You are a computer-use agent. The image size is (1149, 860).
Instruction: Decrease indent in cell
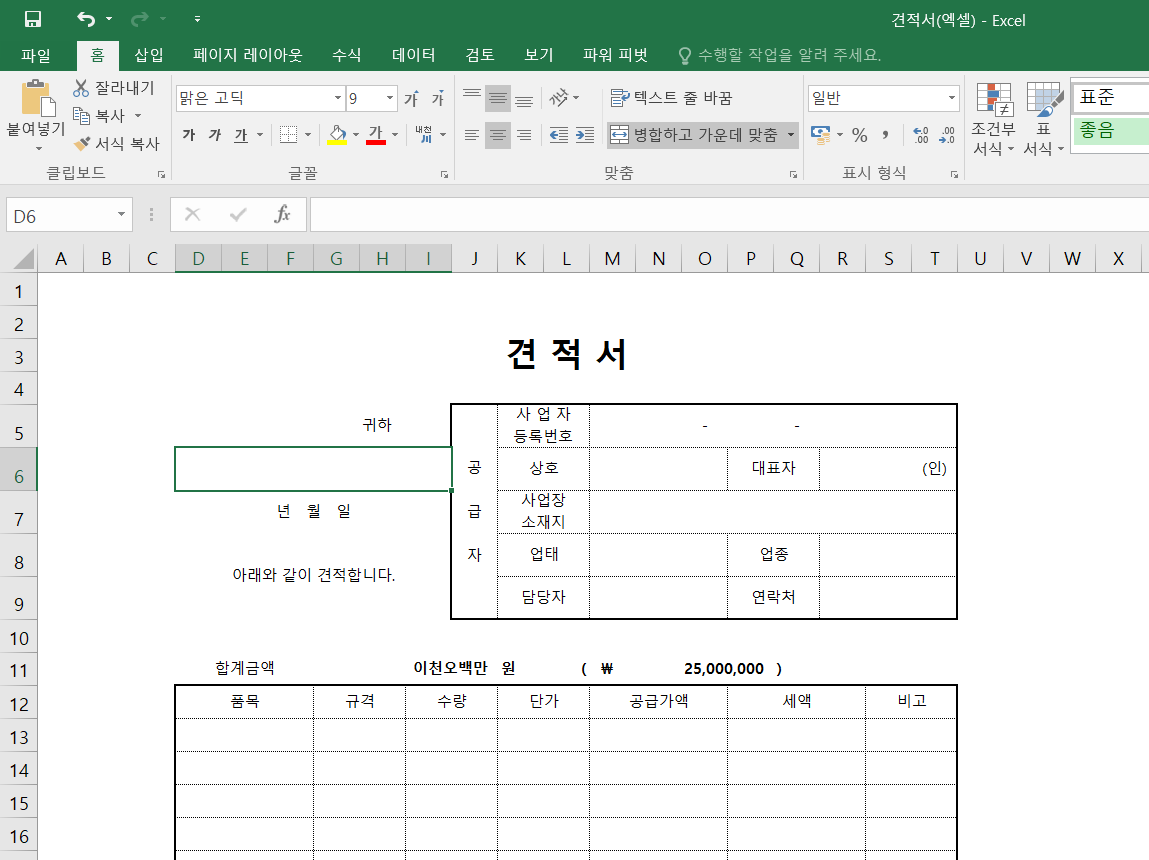pos(558,135)
